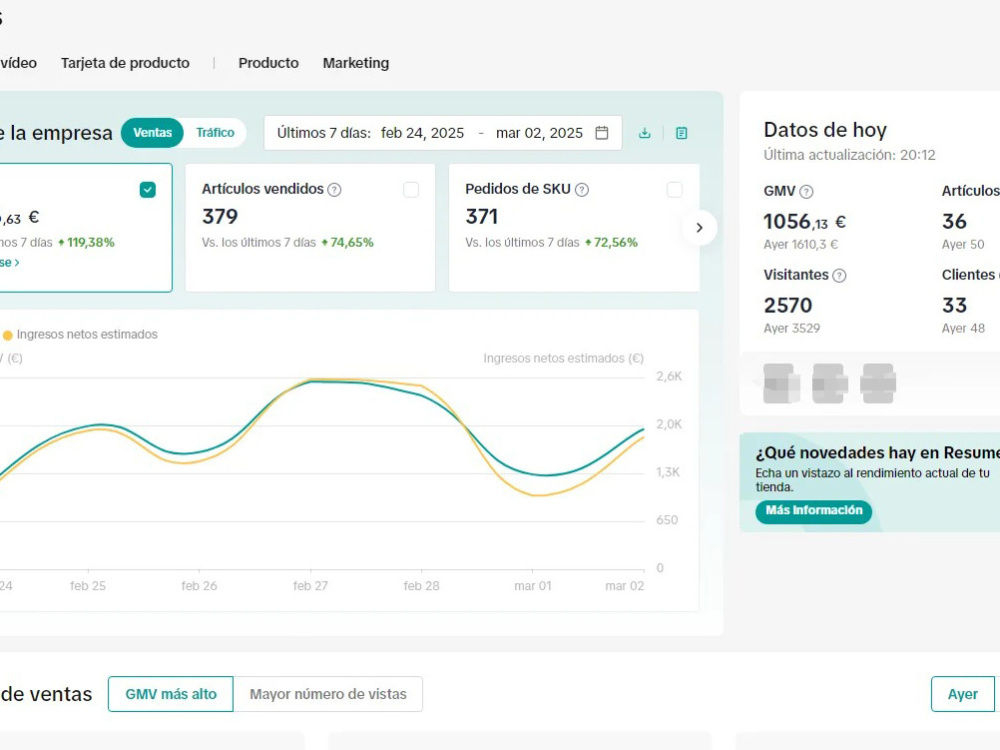Click the 2,6K axis value

pyautogui.click(x=669, y=376)
